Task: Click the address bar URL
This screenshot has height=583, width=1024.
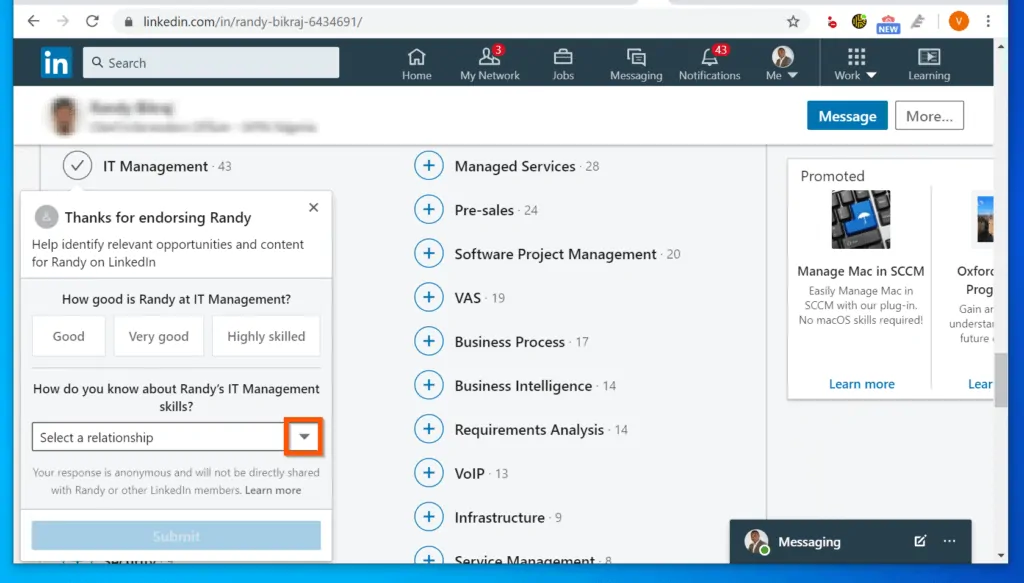Action: click(252, 22)
